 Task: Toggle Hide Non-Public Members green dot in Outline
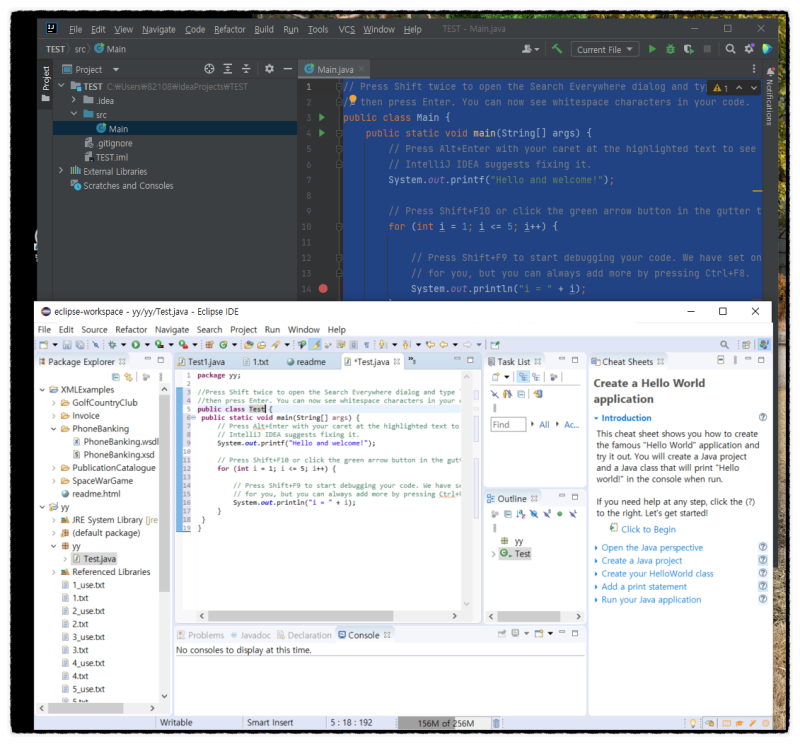[x=560, y=514]
